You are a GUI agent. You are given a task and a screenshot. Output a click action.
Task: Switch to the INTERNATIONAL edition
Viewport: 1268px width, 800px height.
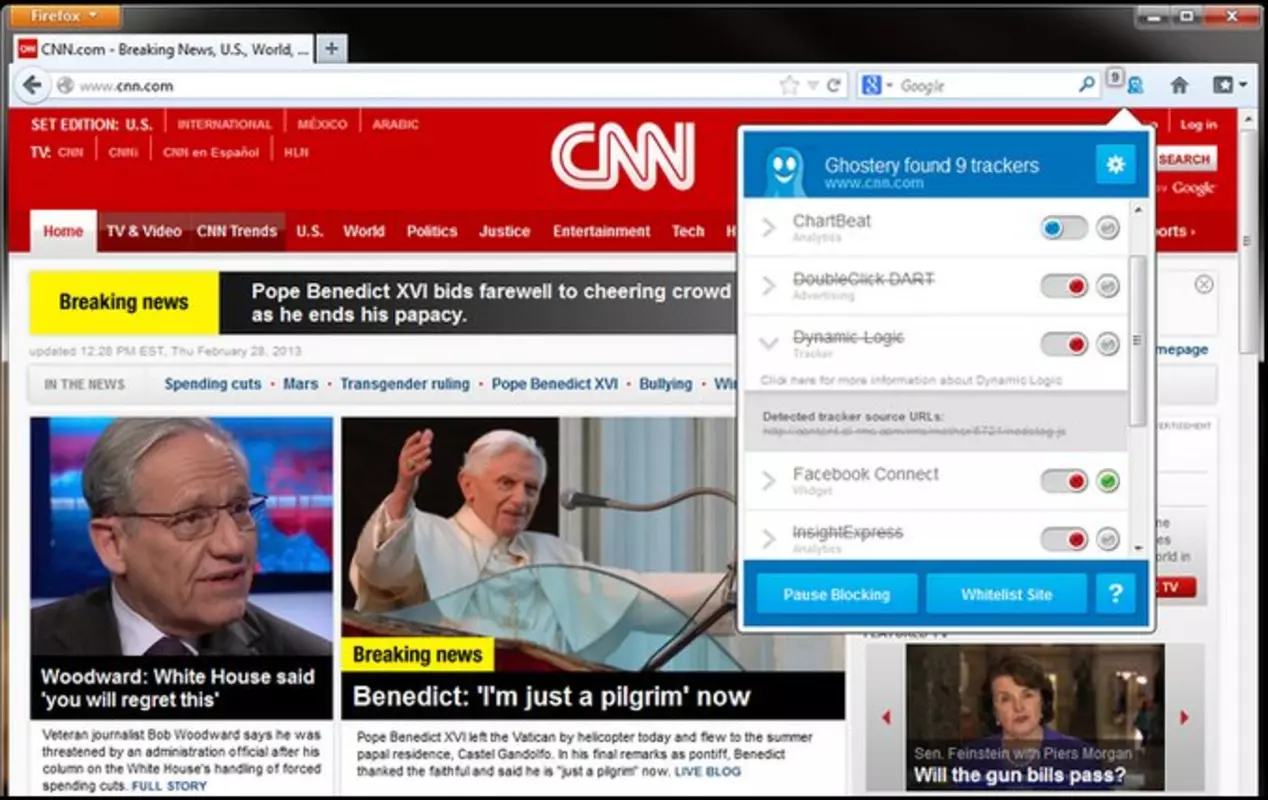coord(224,125)
